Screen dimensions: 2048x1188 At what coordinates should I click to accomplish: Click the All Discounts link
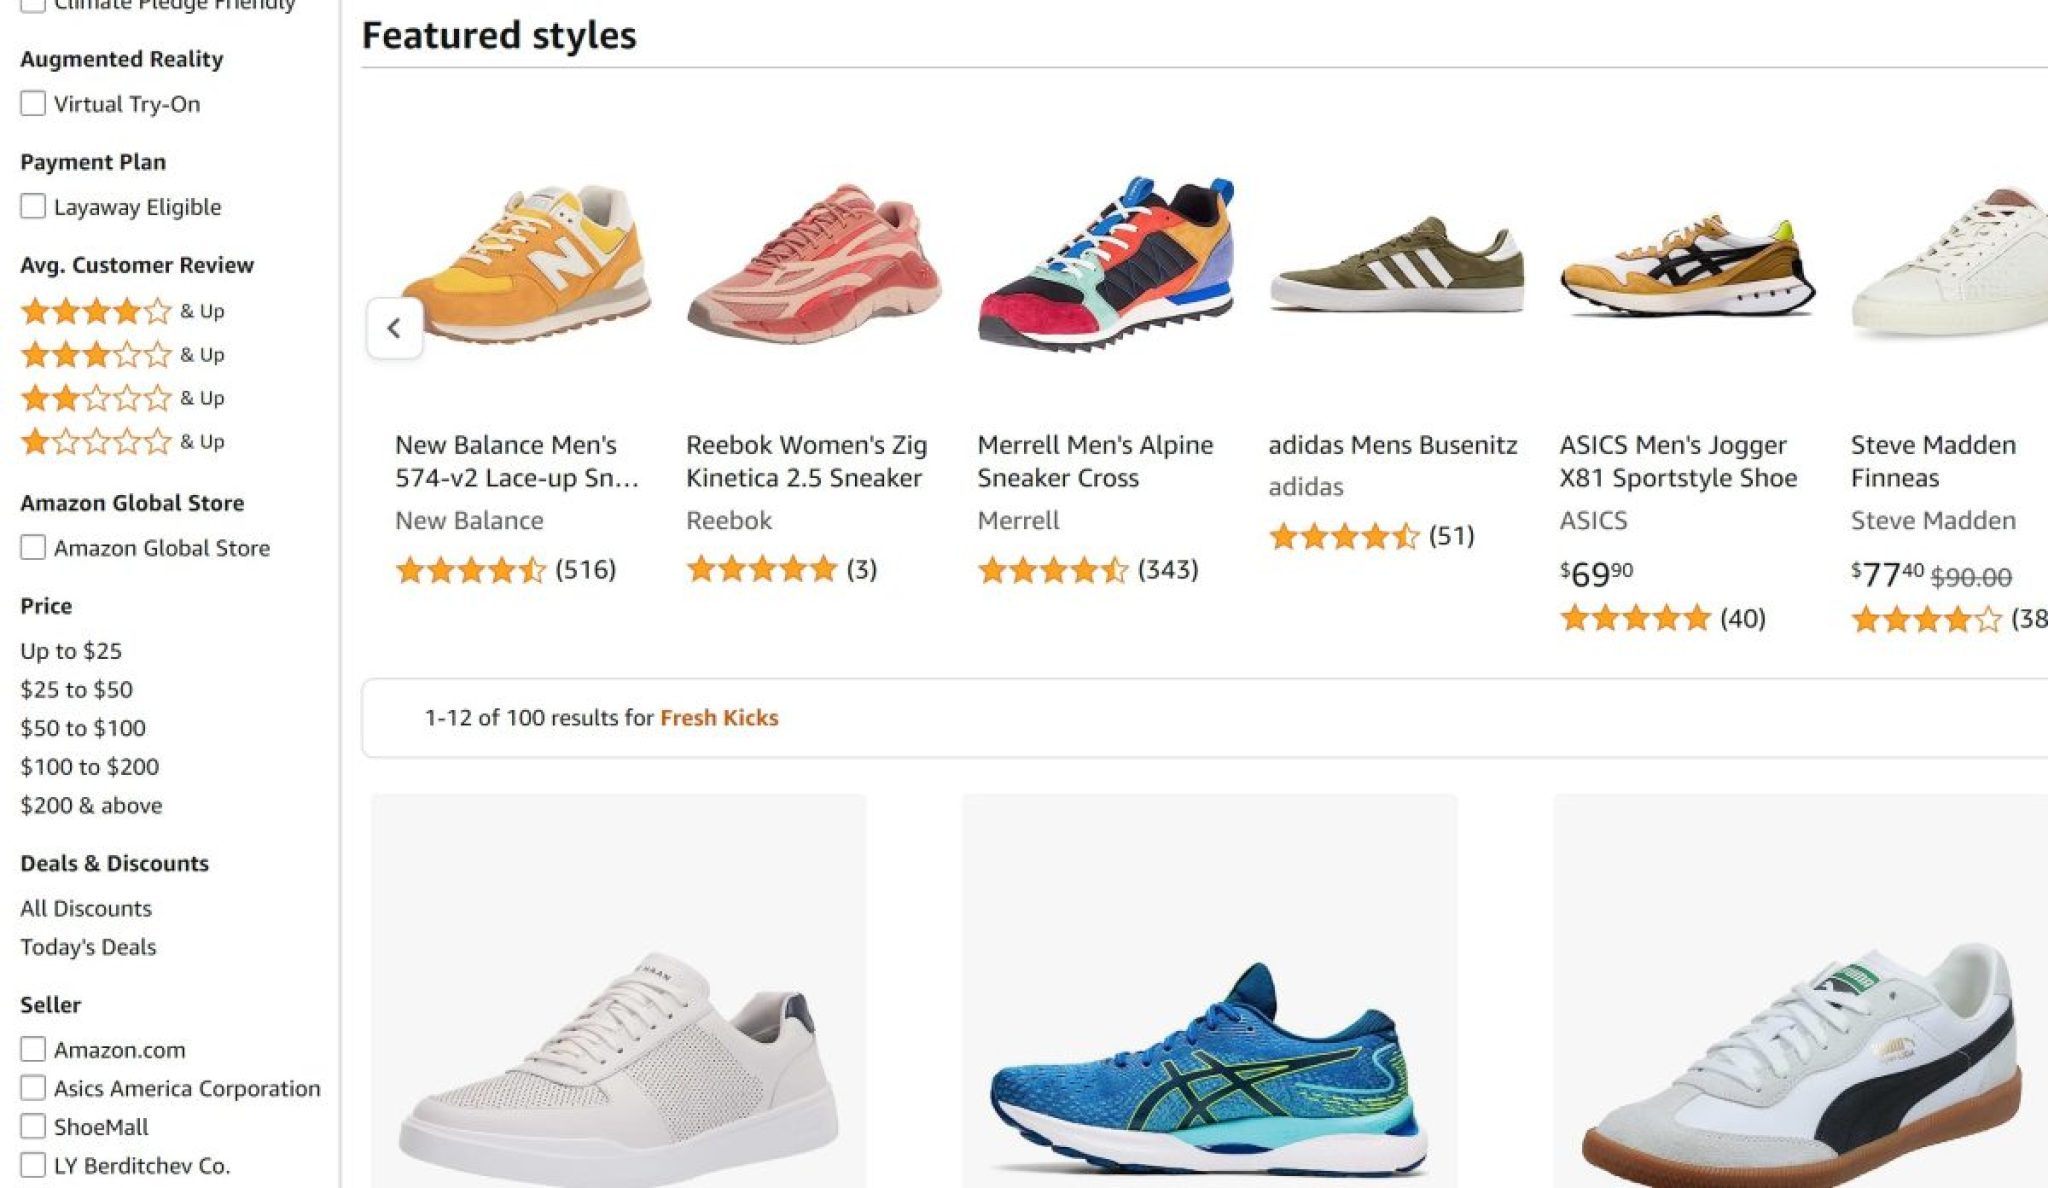(x=86, y=908)
